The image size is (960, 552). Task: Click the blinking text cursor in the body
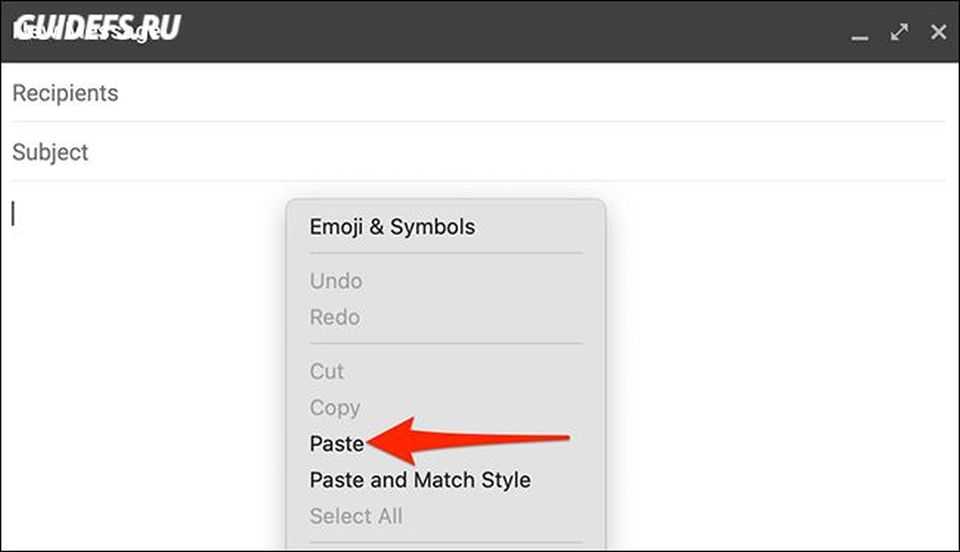point(13,213)
